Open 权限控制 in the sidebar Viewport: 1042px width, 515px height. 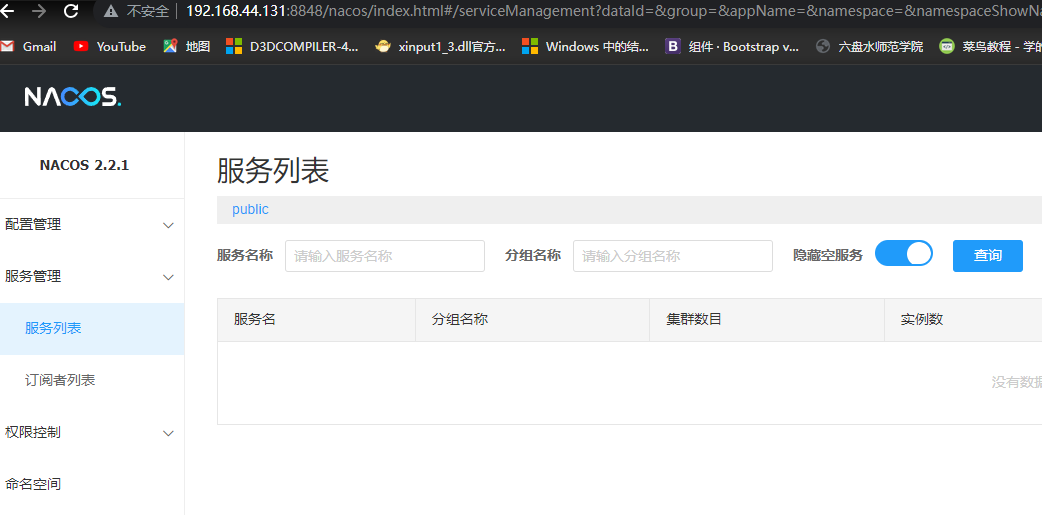click(x=33, y=432)
